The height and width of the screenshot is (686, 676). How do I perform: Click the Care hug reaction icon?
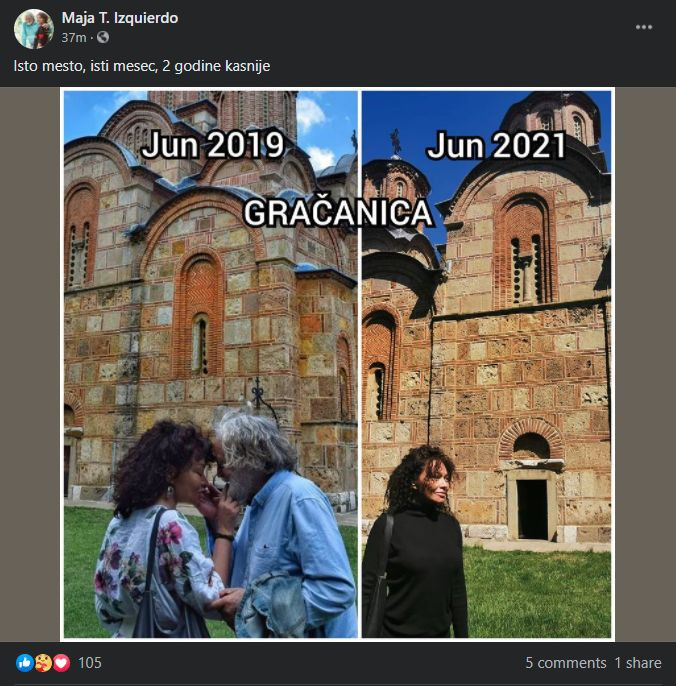click(x=43, y=663)
